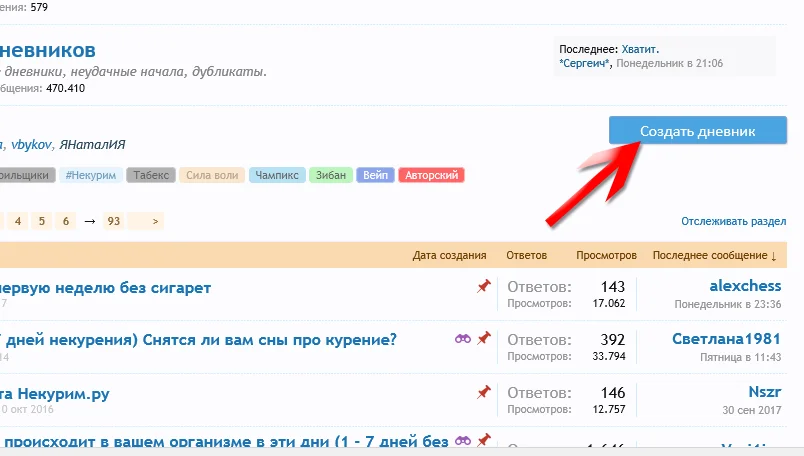Click reply count '392'
Viewport: 804px width, 456px height.
(613, 340)
